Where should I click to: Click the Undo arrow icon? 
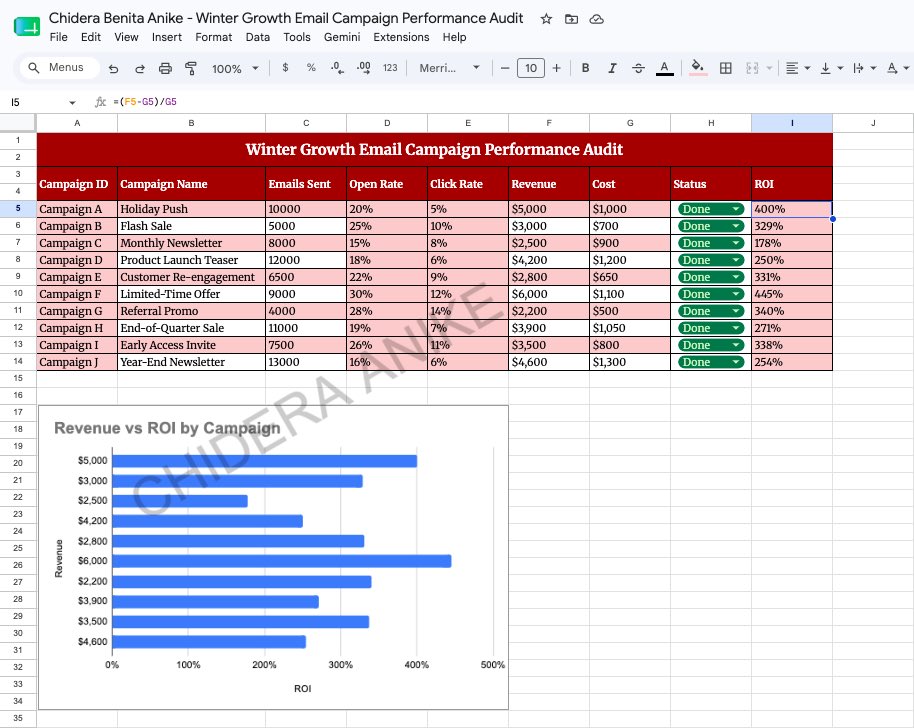113,68
